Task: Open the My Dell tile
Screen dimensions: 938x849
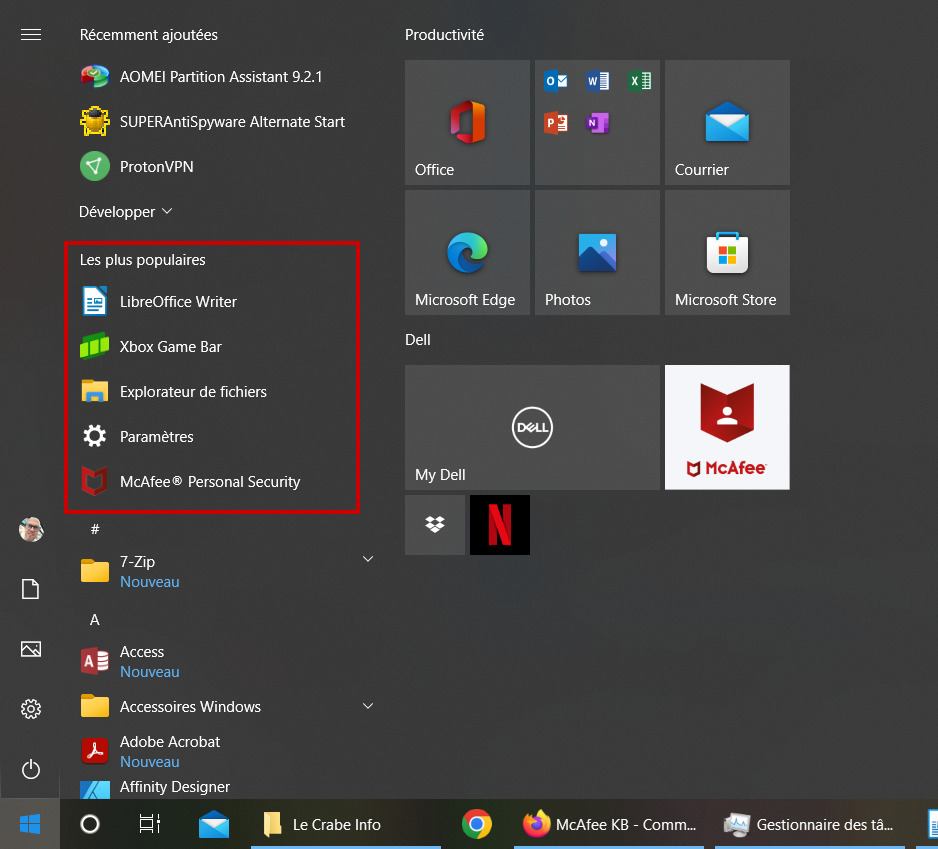Action: point(532,427)
